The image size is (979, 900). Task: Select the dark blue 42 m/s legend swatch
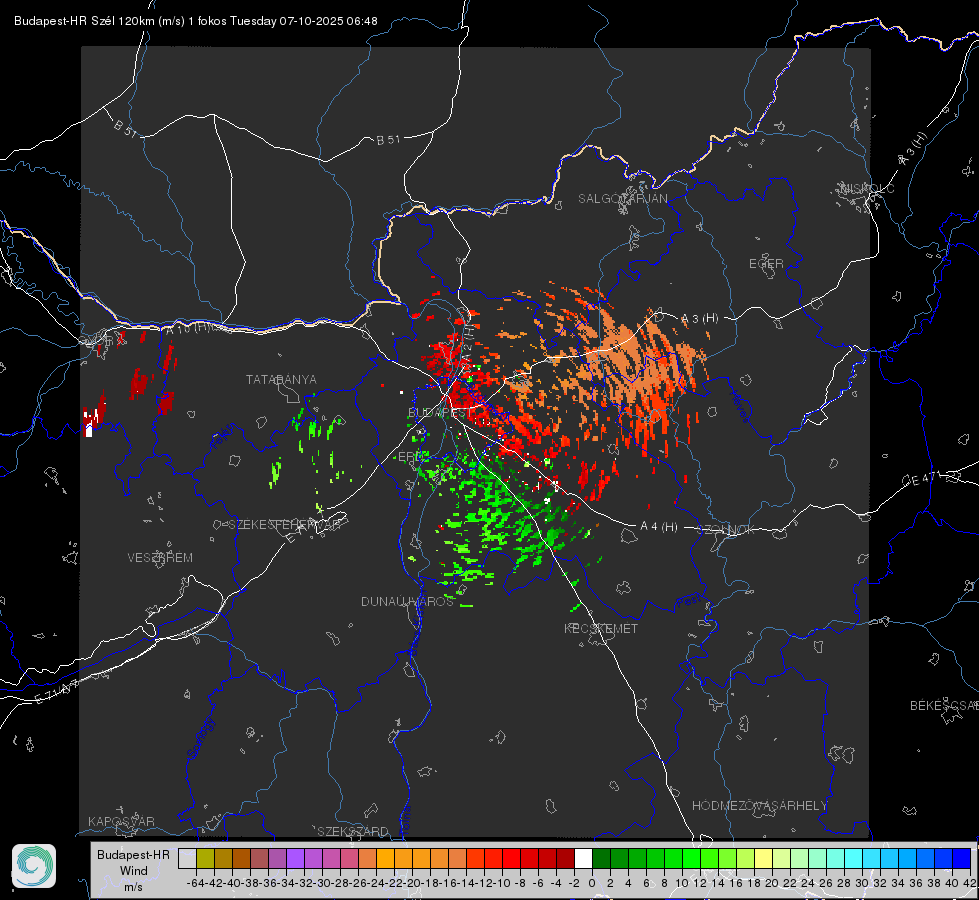pos(962,859)
